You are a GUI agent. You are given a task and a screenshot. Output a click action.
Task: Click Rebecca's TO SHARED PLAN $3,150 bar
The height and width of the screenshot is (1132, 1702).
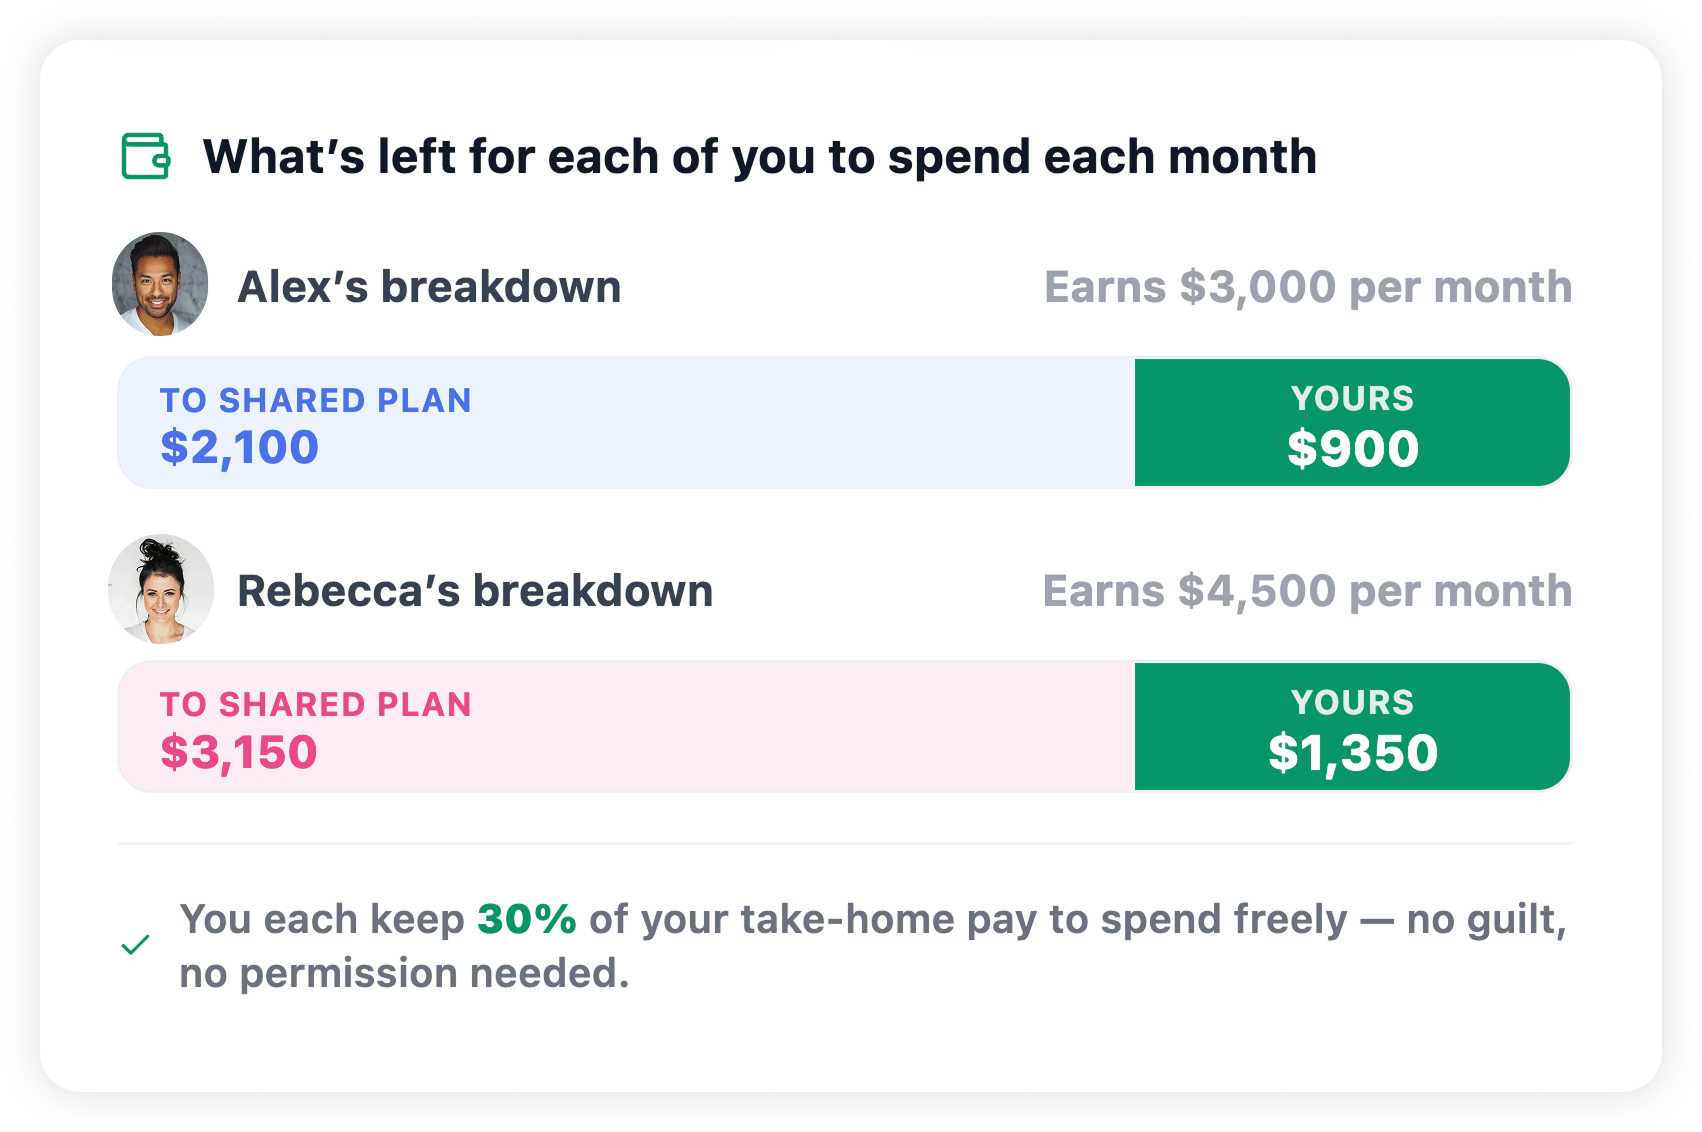pyautogui.click(x=627, y=727)
